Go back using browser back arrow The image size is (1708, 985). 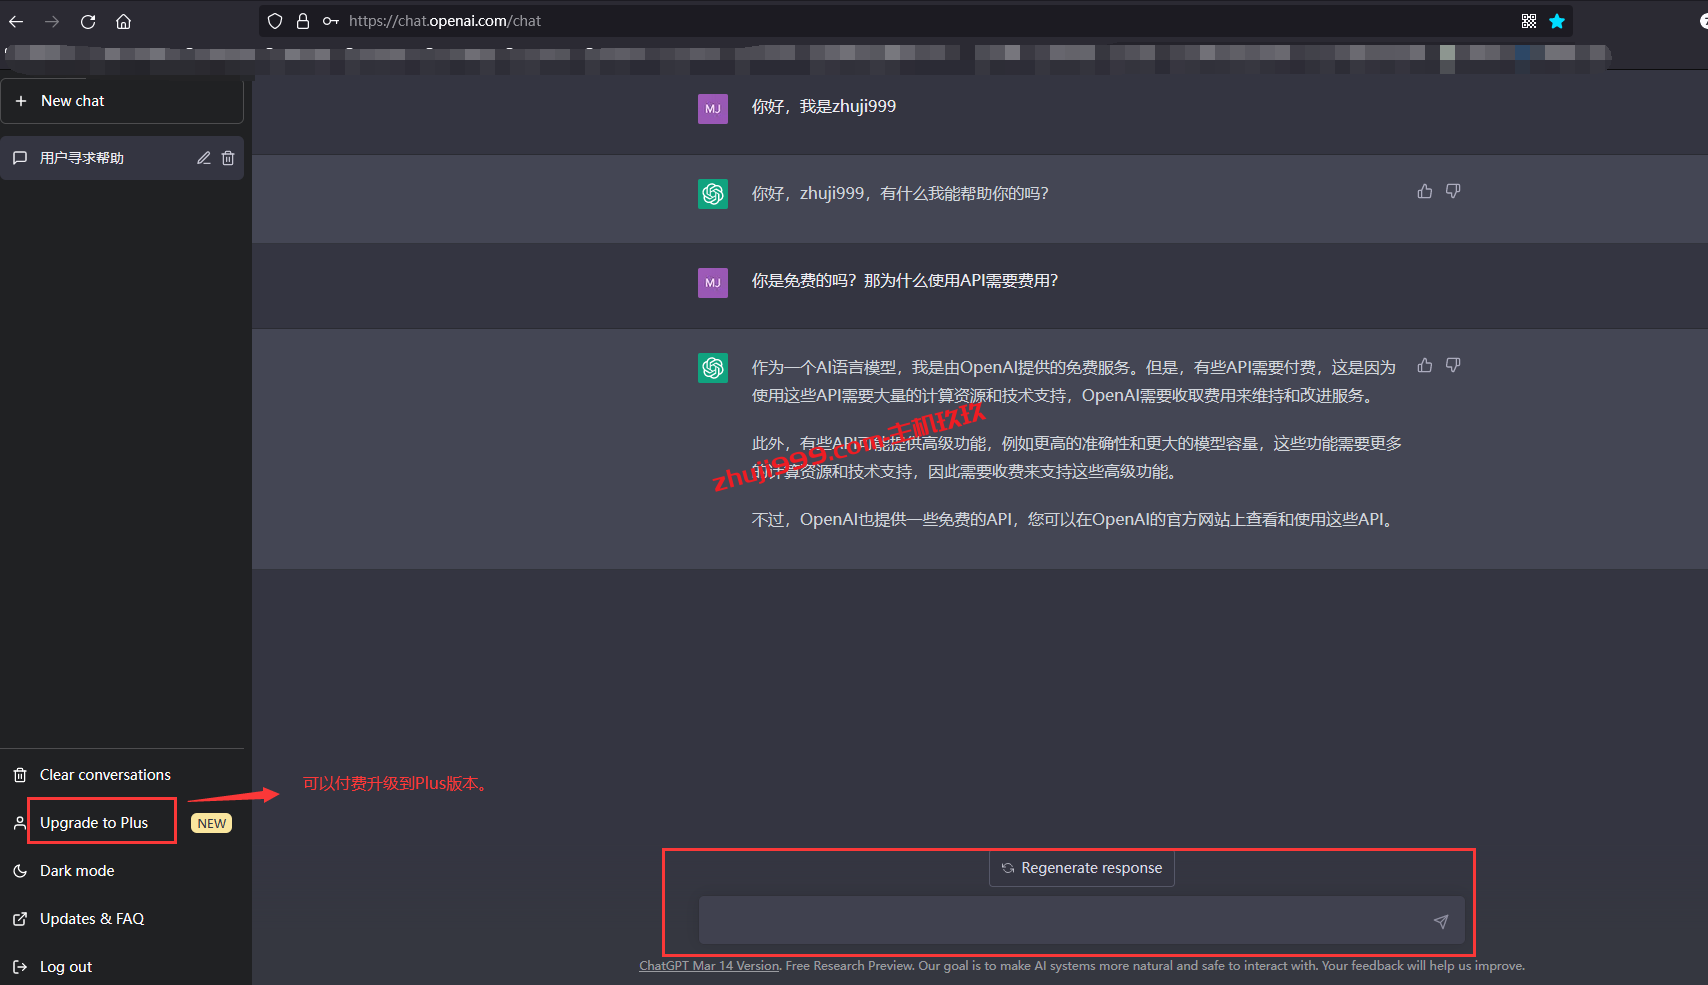pyautogui.click(x=16, y=21)
